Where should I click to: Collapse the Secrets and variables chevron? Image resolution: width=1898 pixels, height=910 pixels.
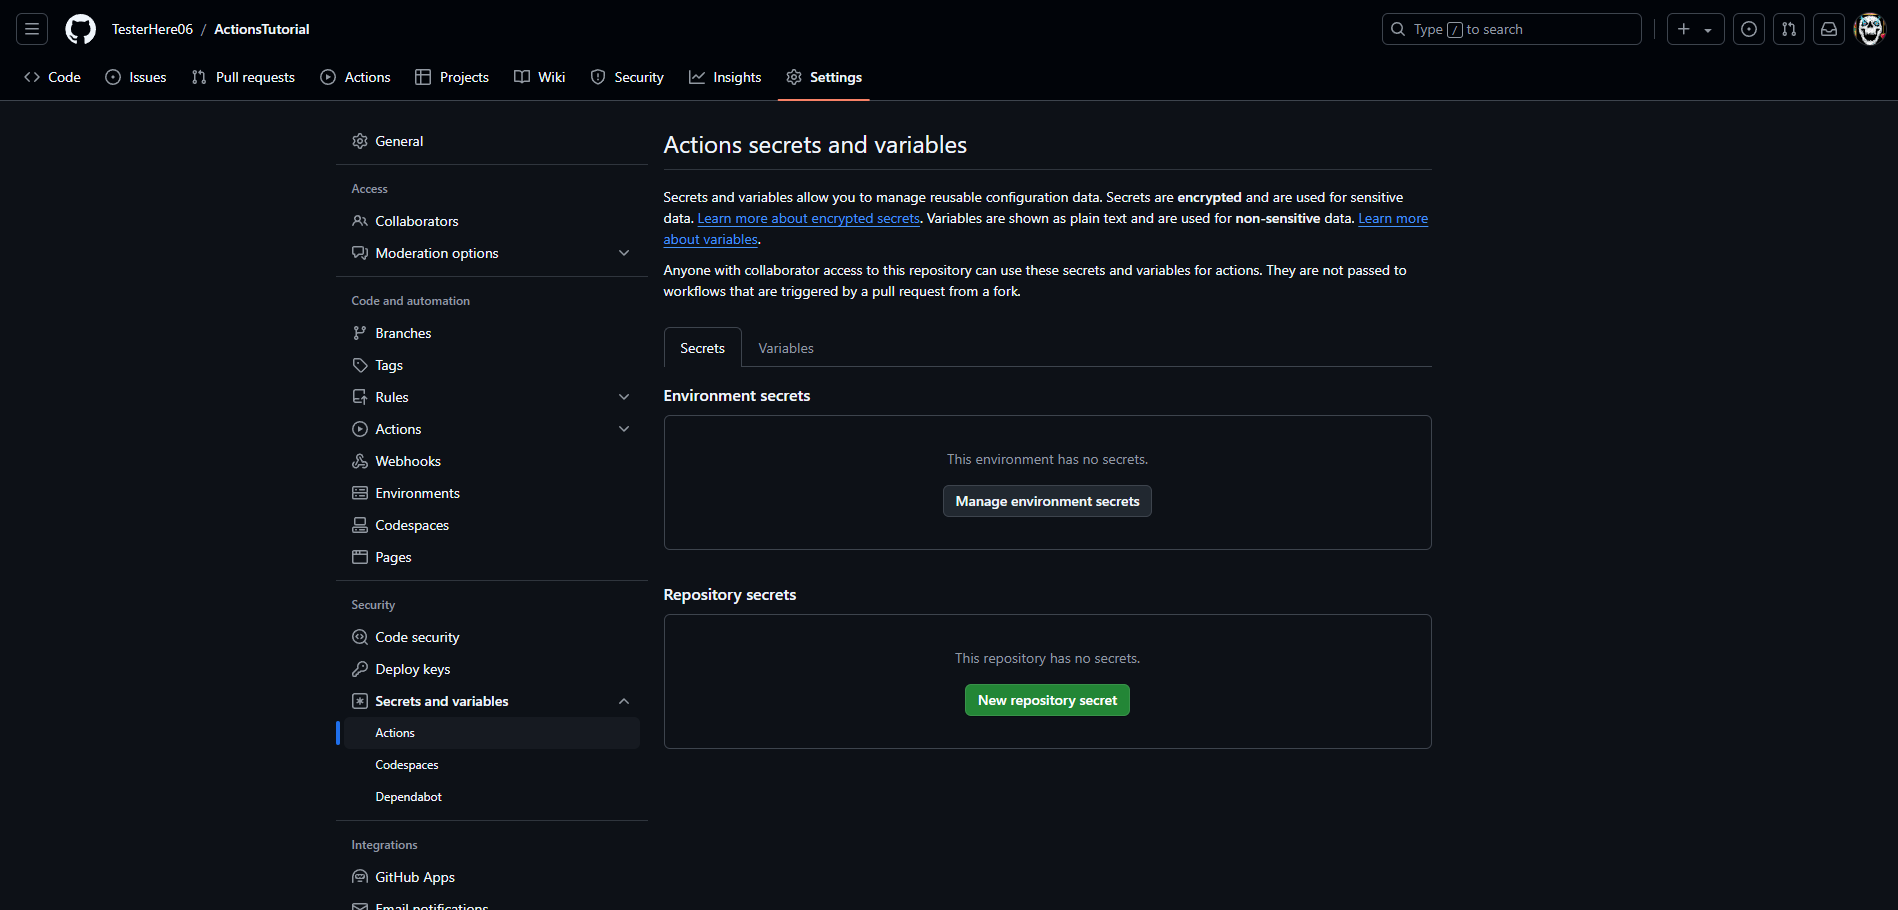point(624,701)
